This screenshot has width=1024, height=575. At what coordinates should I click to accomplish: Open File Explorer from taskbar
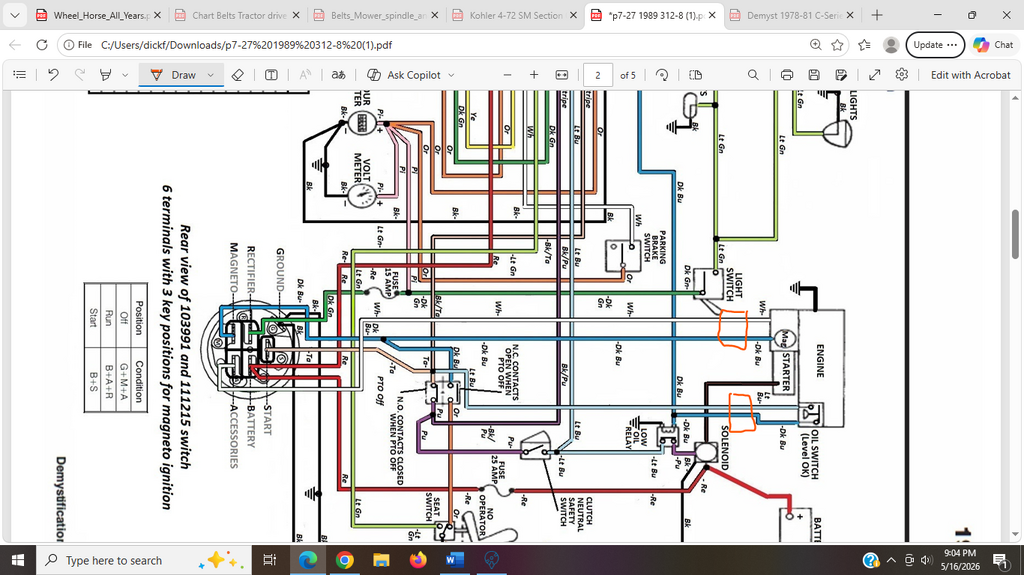(381, 560)
